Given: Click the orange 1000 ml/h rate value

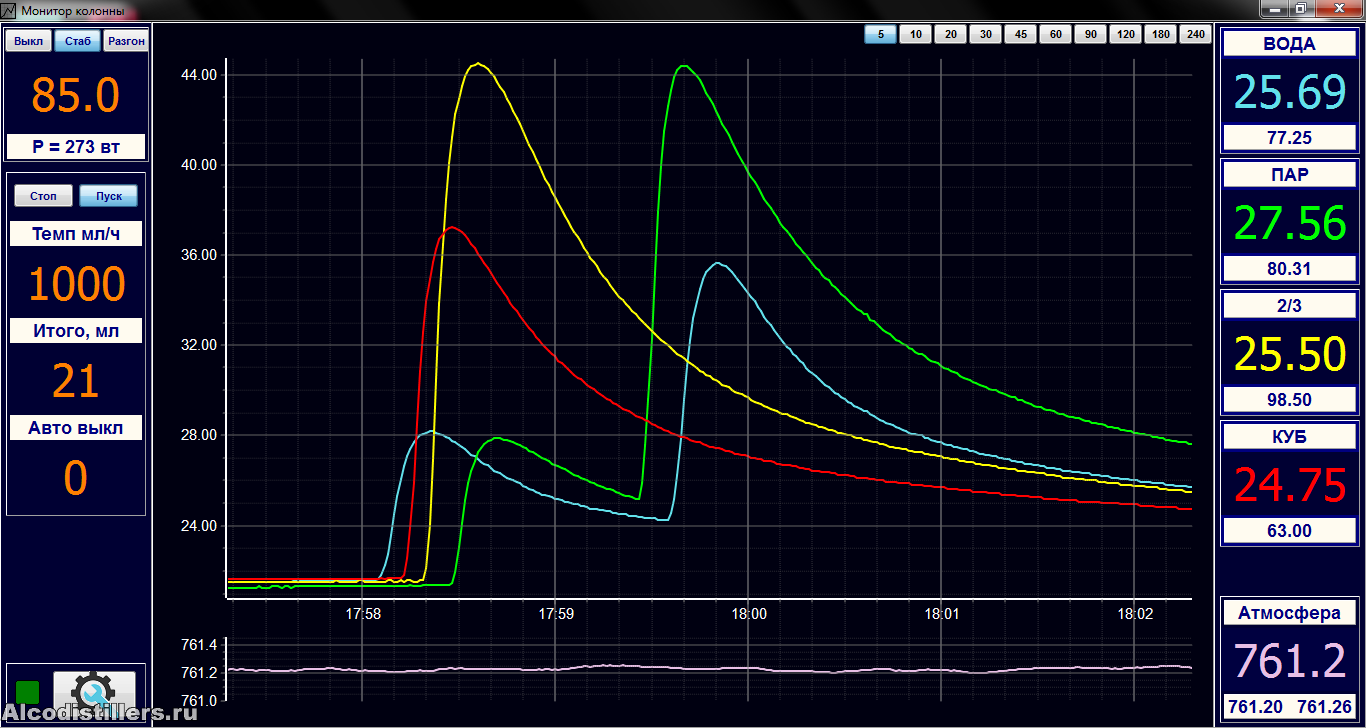Looking at the screenshot, I should coord(76,285).
